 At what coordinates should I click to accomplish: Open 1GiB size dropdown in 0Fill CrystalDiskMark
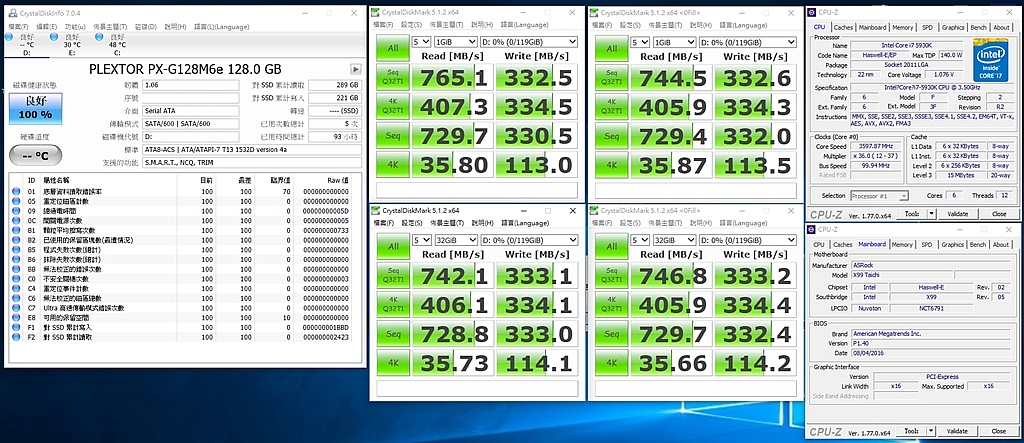click(x=674, y=42)
